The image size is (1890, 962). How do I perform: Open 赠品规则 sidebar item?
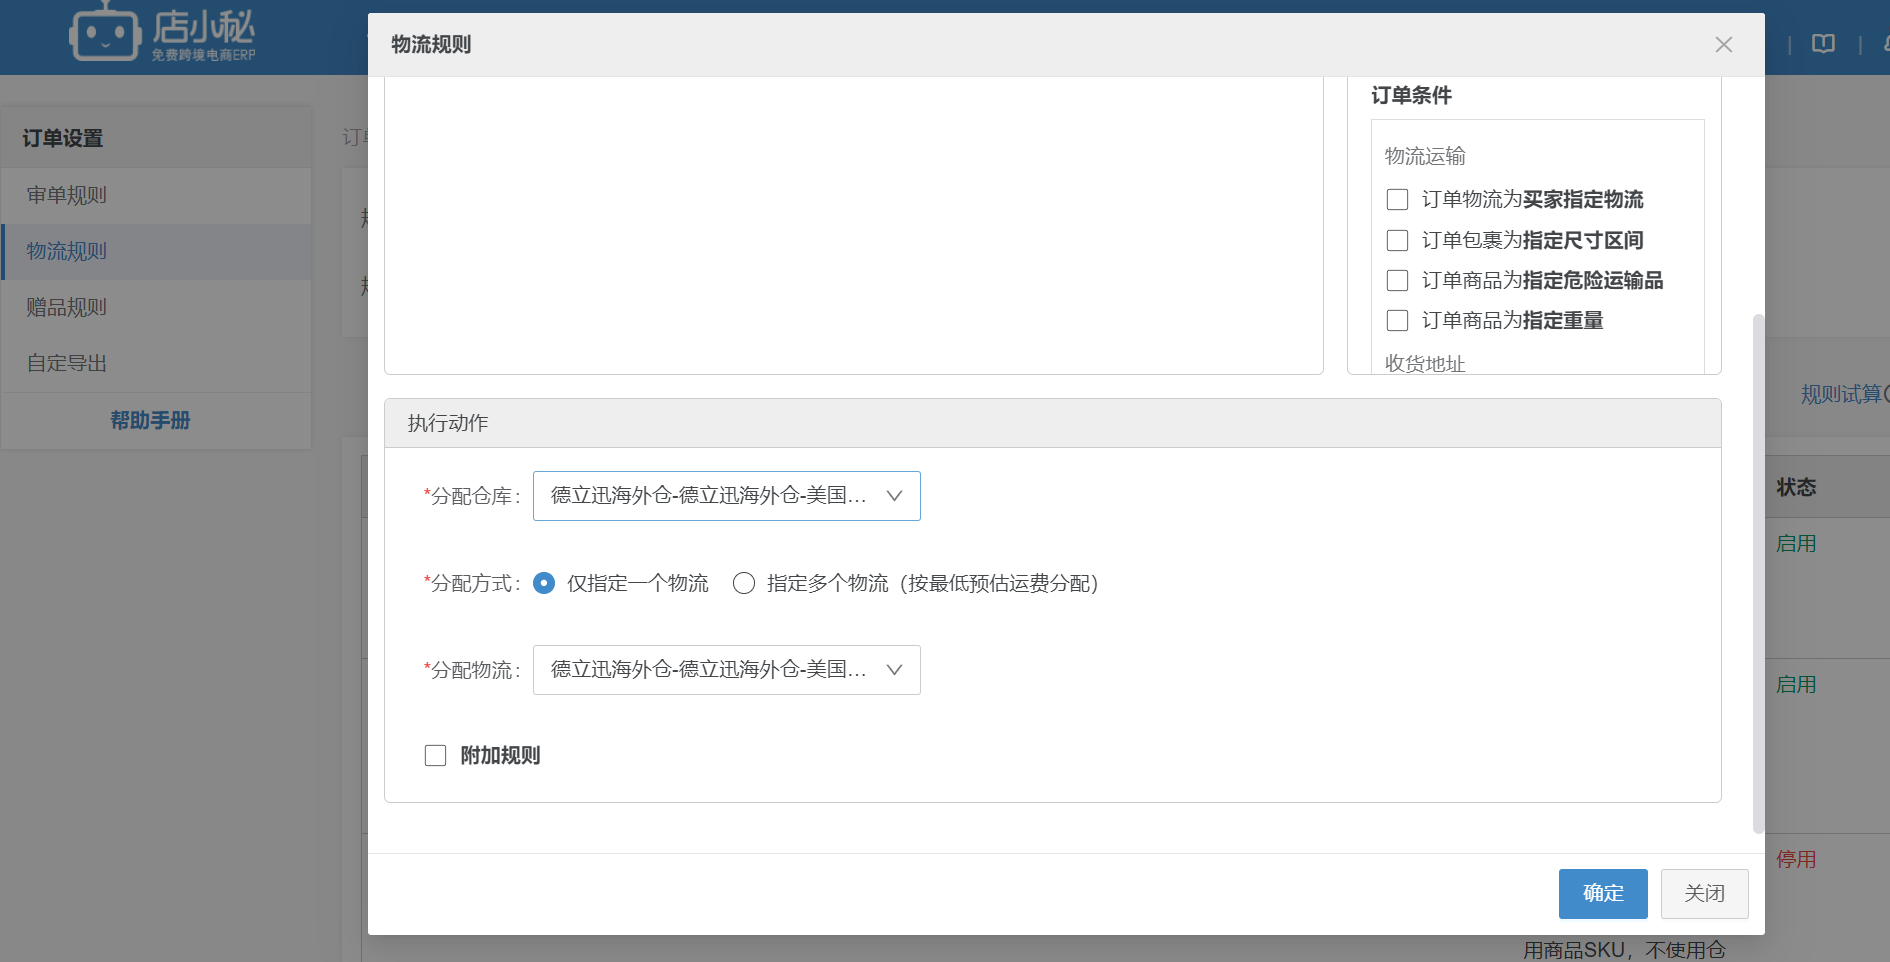(x=67, y=308)
